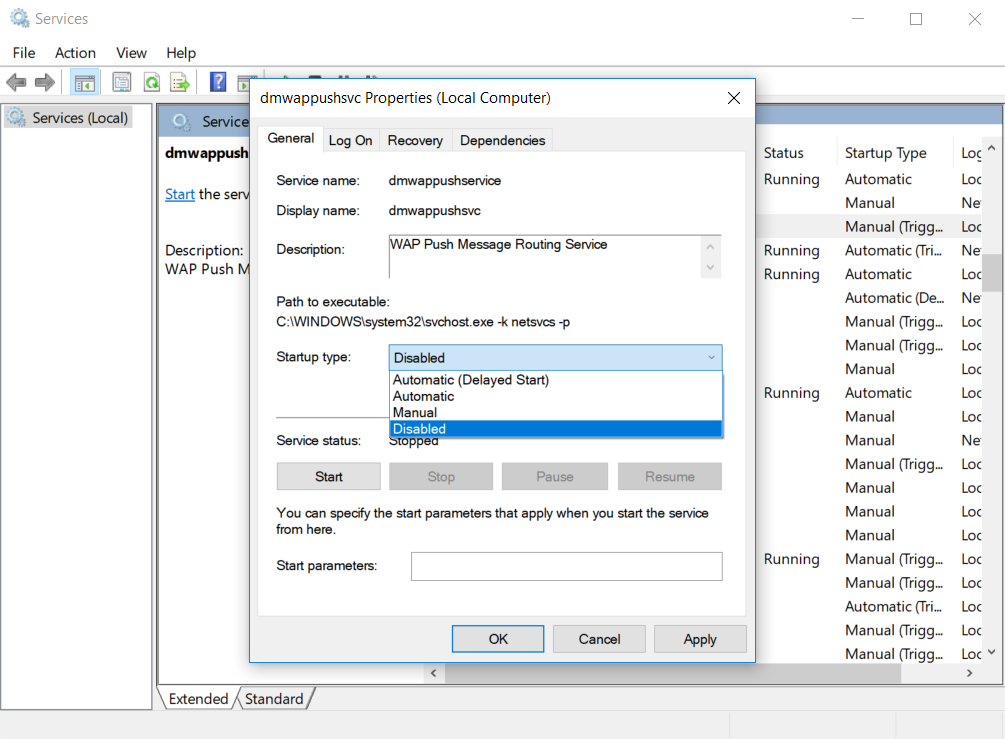Maximize the Services window
The height and width of the screenshot is (739, 1005).
tap(916, 19)
